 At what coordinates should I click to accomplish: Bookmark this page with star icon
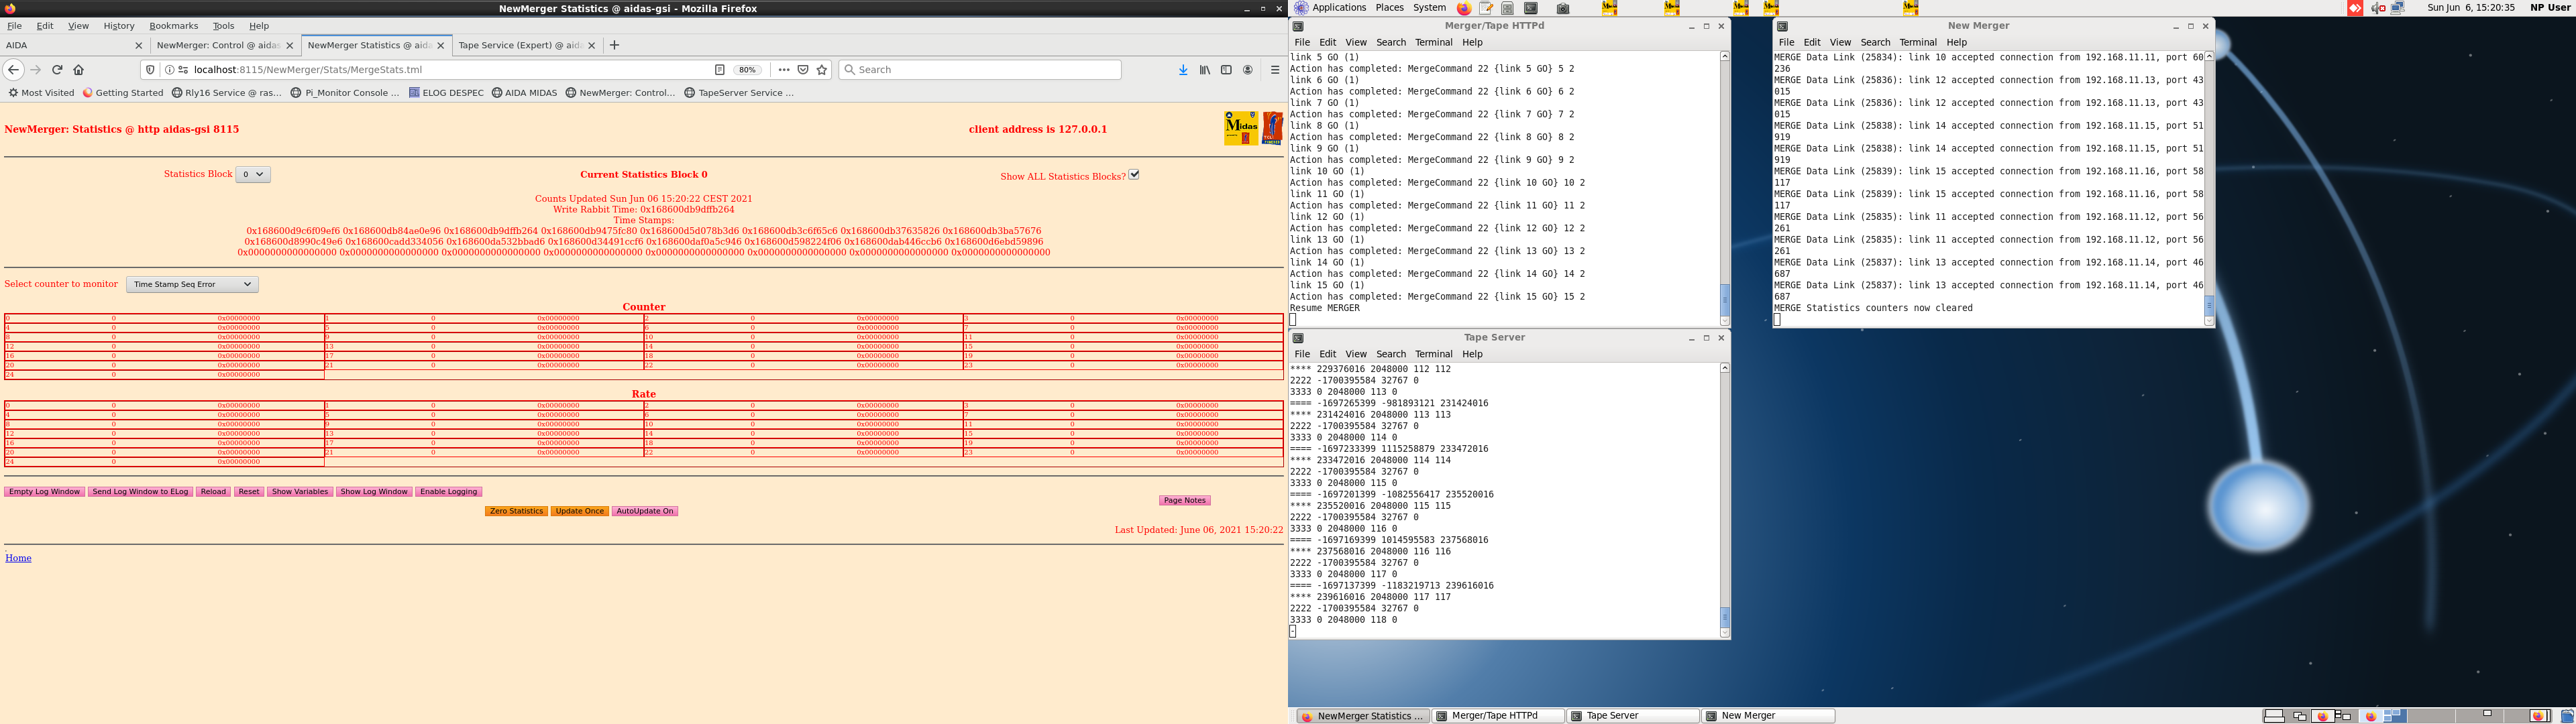pos(822,70)
